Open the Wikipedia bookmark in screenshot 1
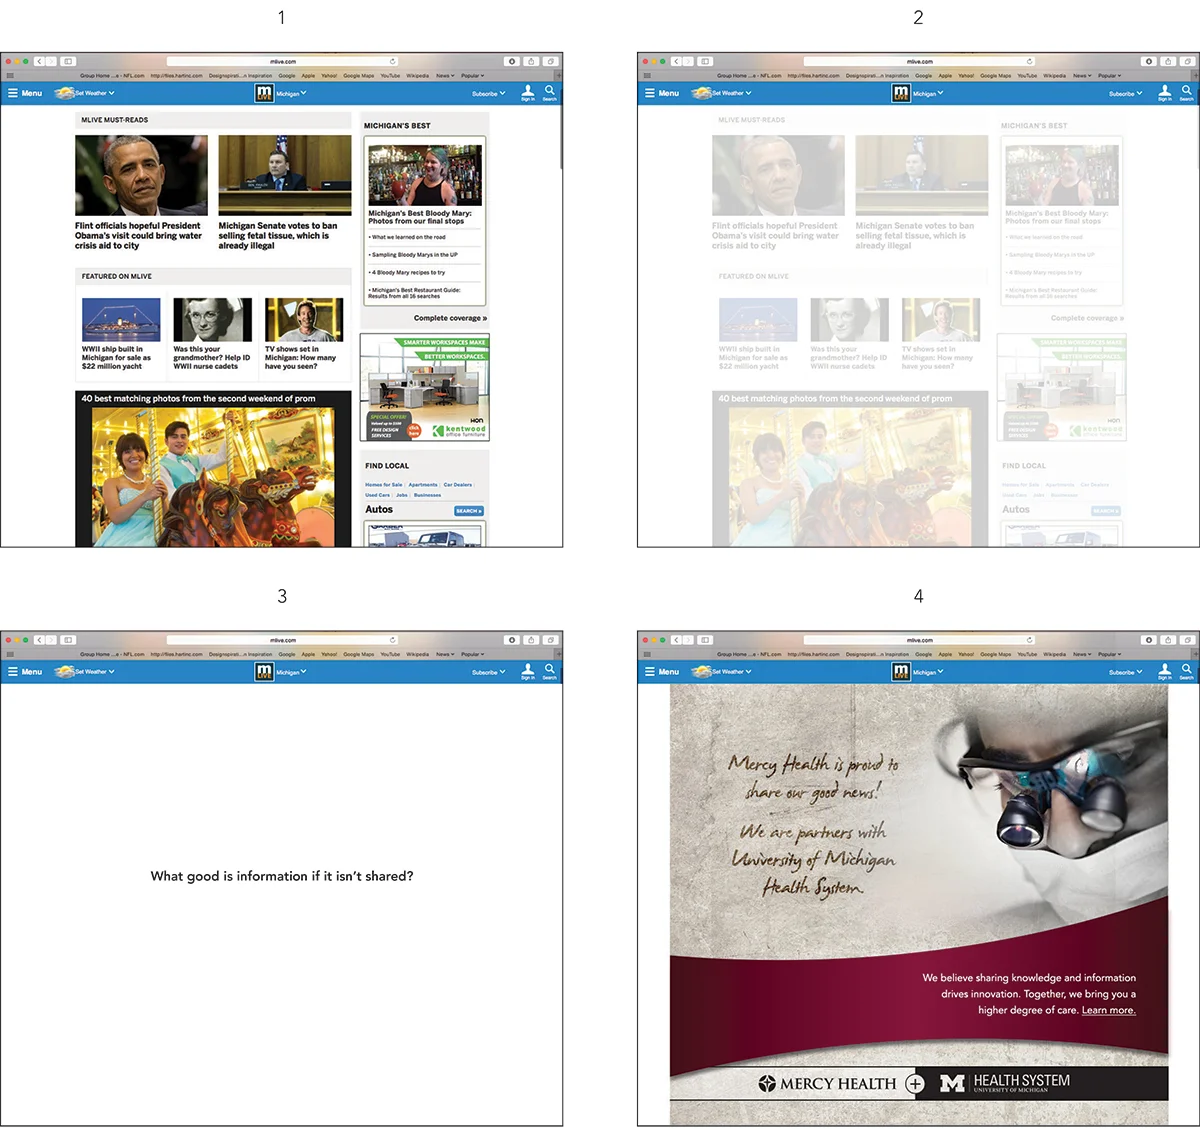1200x1129 pixels. click(x=418, y=76)
